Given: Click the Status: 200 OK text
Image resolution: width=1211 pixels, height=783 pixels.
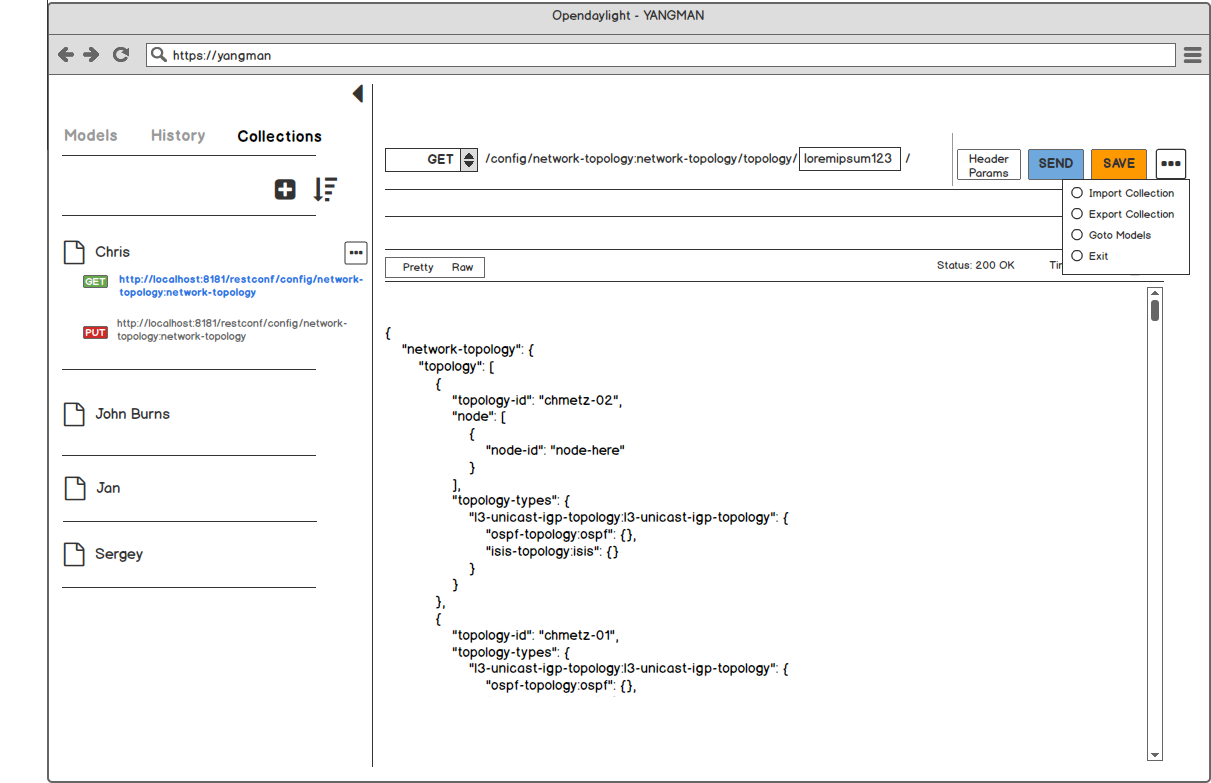Looking at the screenshot, I should (975, 265).
